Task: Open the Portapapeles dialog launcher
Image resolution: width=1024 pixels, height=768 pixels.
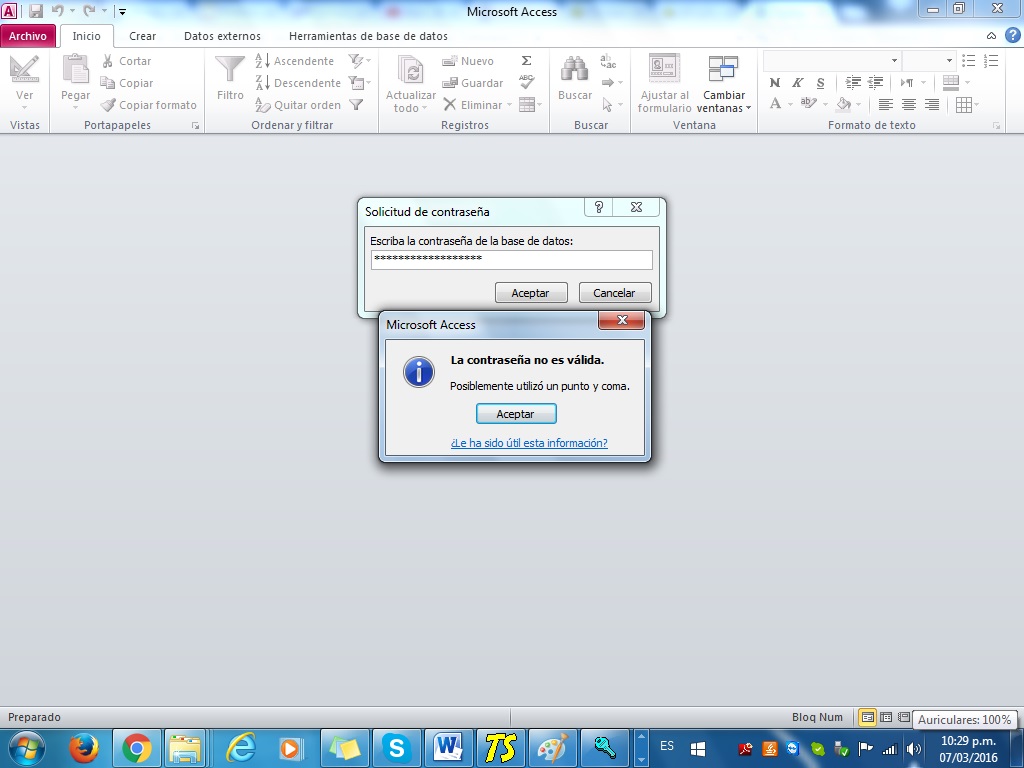Action: tap(195, 125)
